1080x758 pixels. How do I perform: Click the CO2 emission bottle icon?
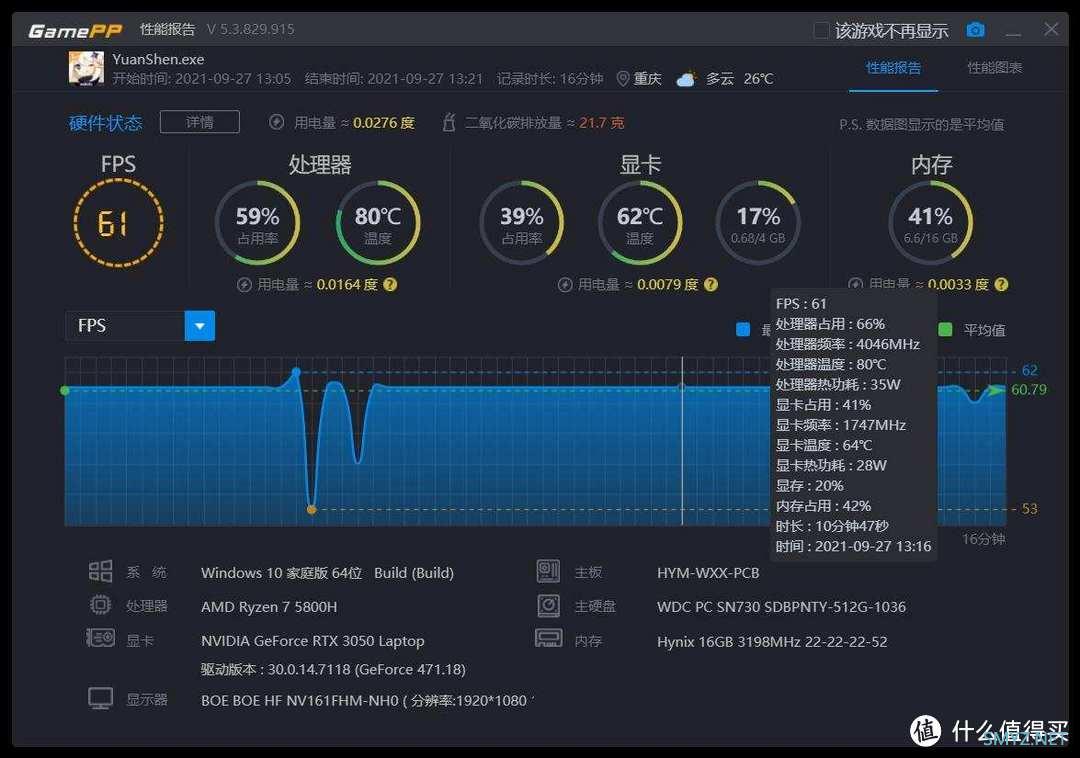coord(449,123)
